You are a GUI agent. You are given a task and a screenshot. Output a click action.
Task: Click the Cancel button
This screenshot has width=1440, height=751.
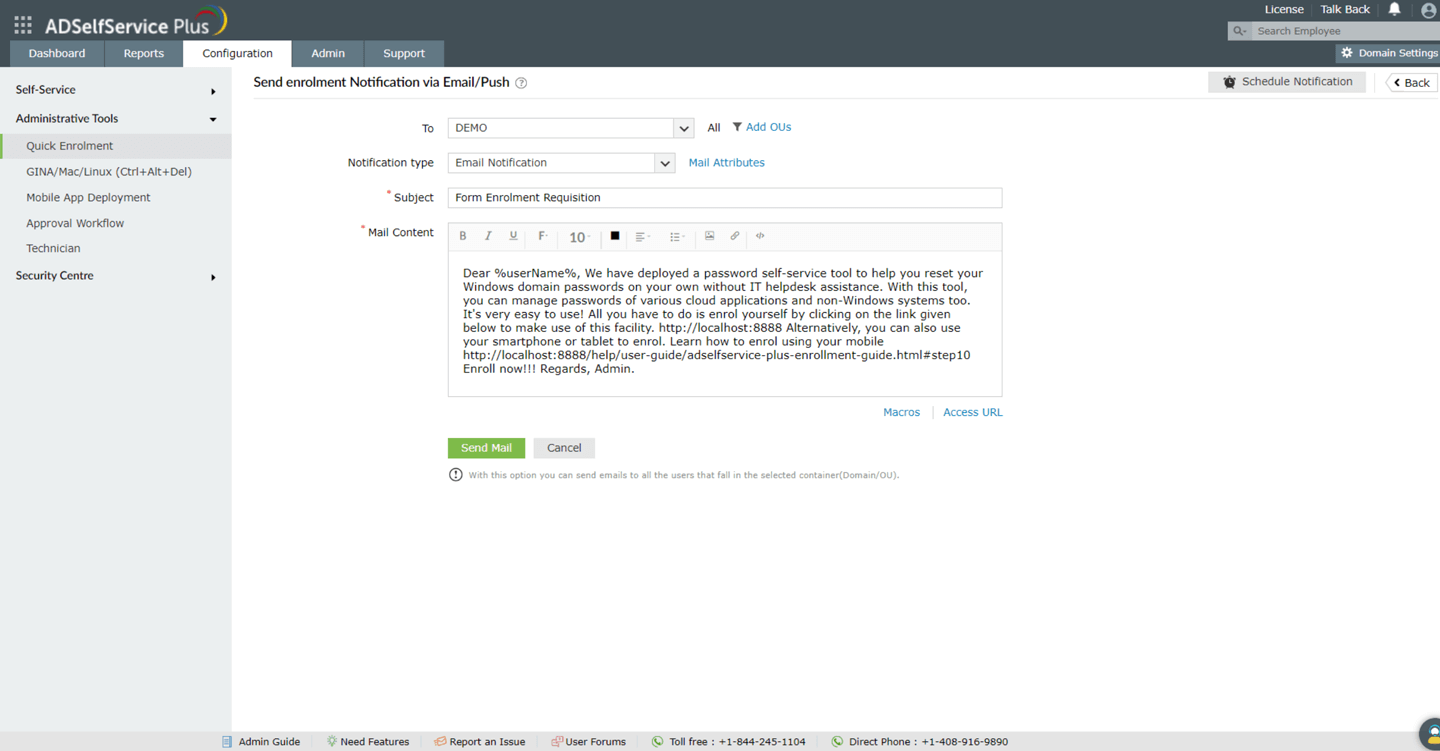tap(564, 448)
